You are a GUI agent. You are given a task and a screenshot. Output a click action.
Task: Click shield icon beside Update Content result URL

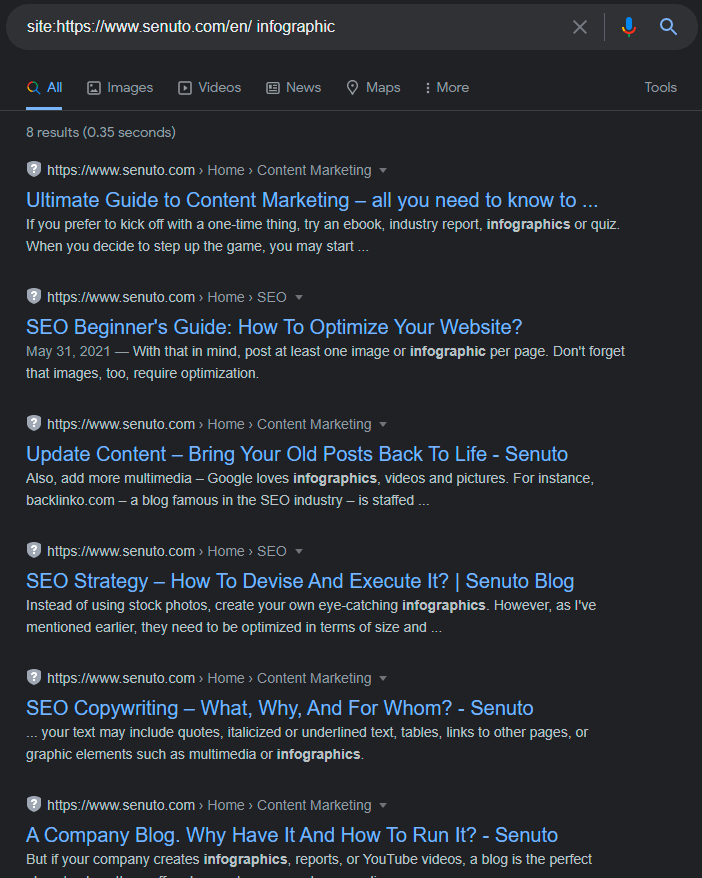34,423
